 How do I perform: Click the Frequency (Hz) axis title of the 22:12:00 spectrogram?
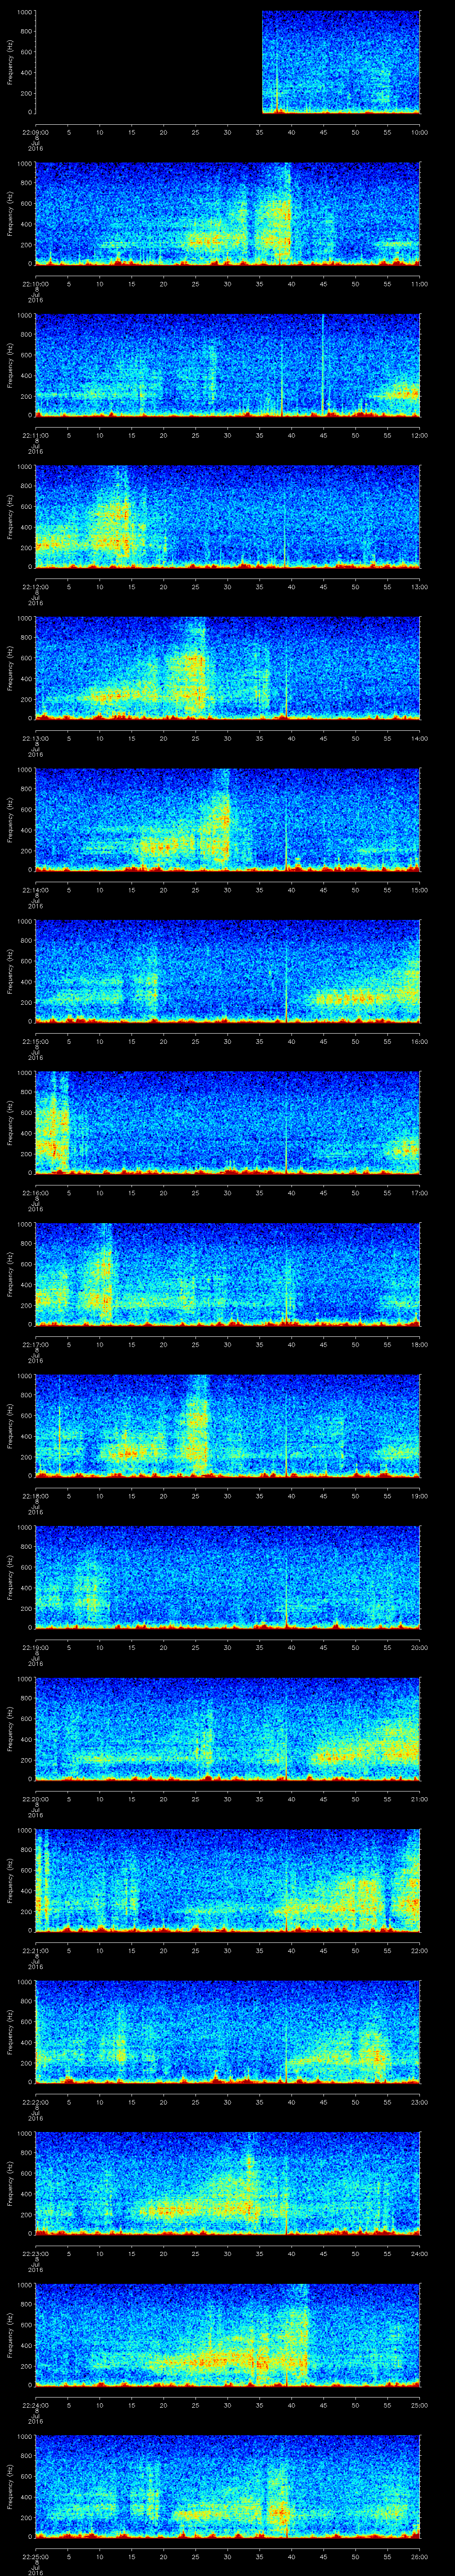point(10,516)
